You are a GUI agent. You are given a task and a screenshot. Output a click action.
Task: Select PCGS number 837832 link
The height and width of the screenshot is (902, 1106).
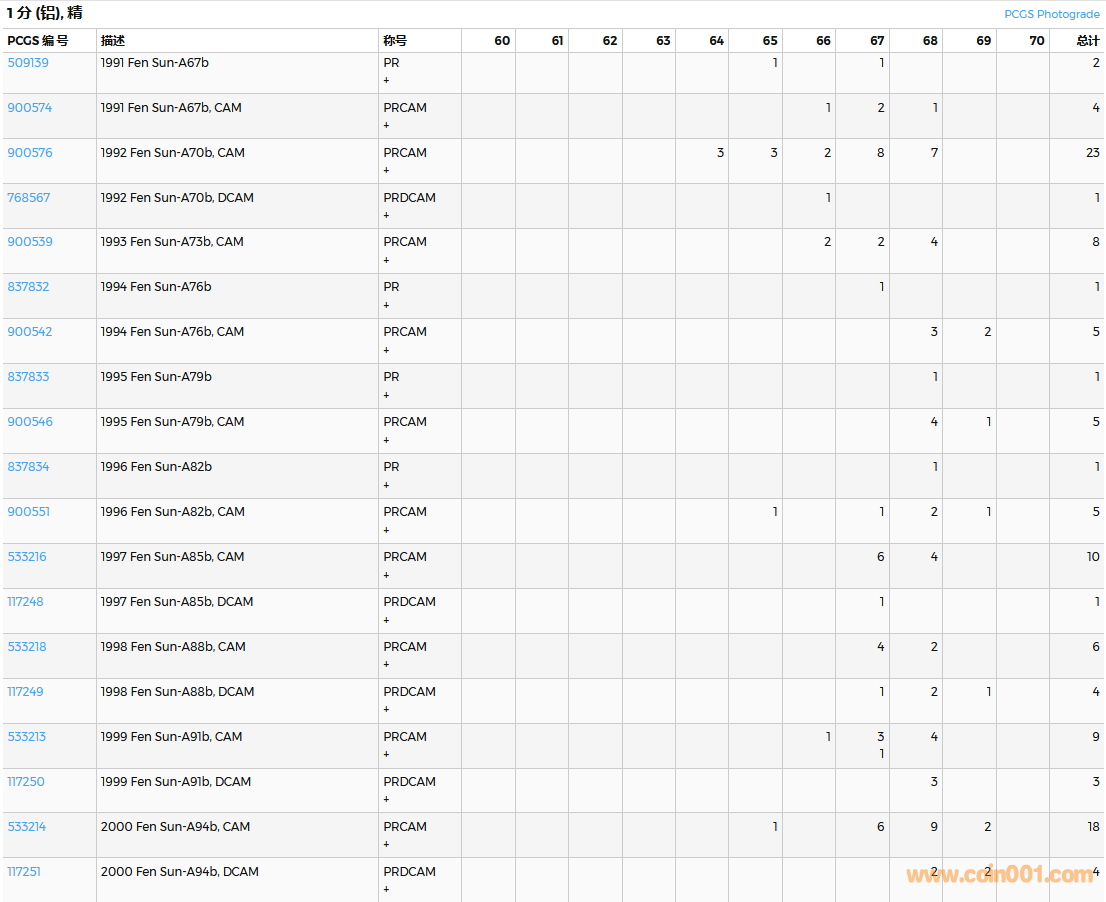pyautogui.click(x=28, y=287)
